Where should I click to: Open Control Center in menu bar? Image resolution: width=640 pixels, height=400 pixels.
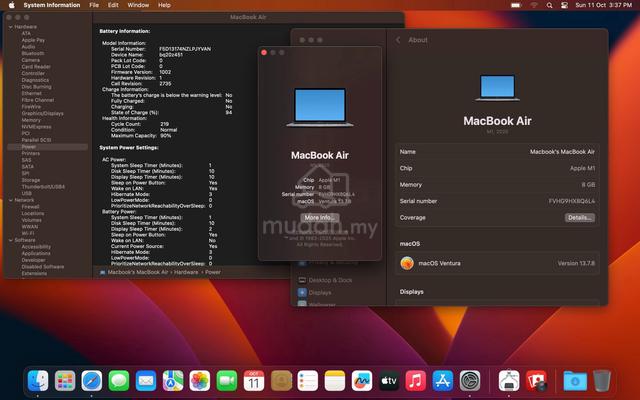pos(564,5)
